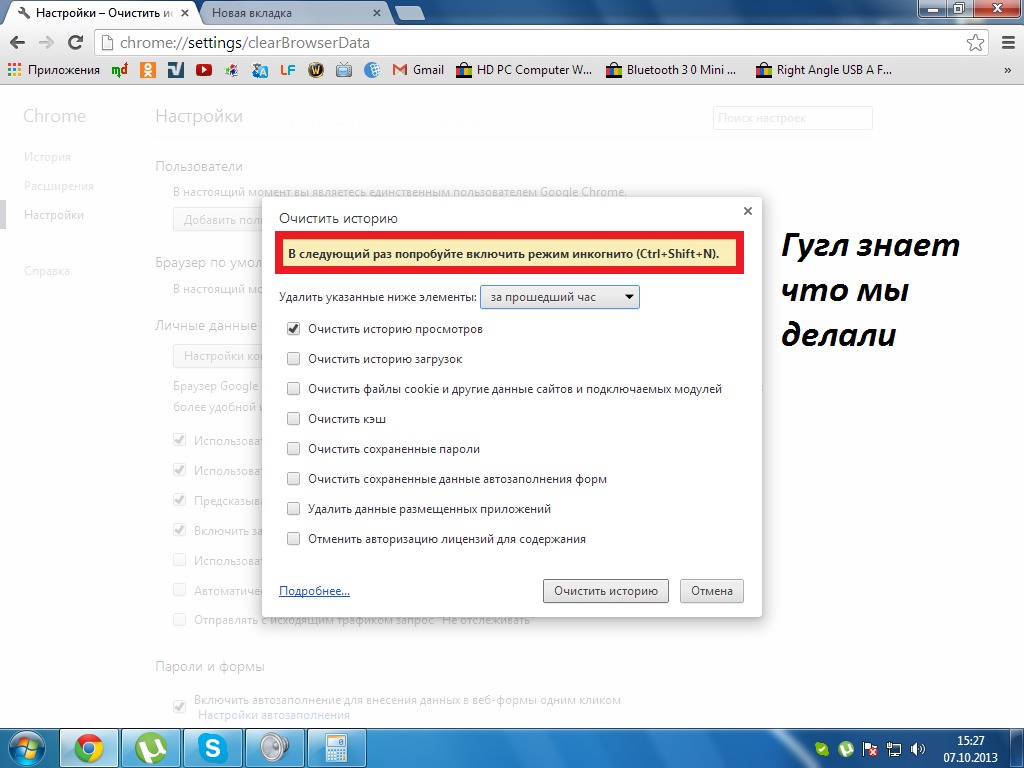1024x768 pixels.
Task: Open the Calculator taskbar icon
Action: (x=337, y=748)
